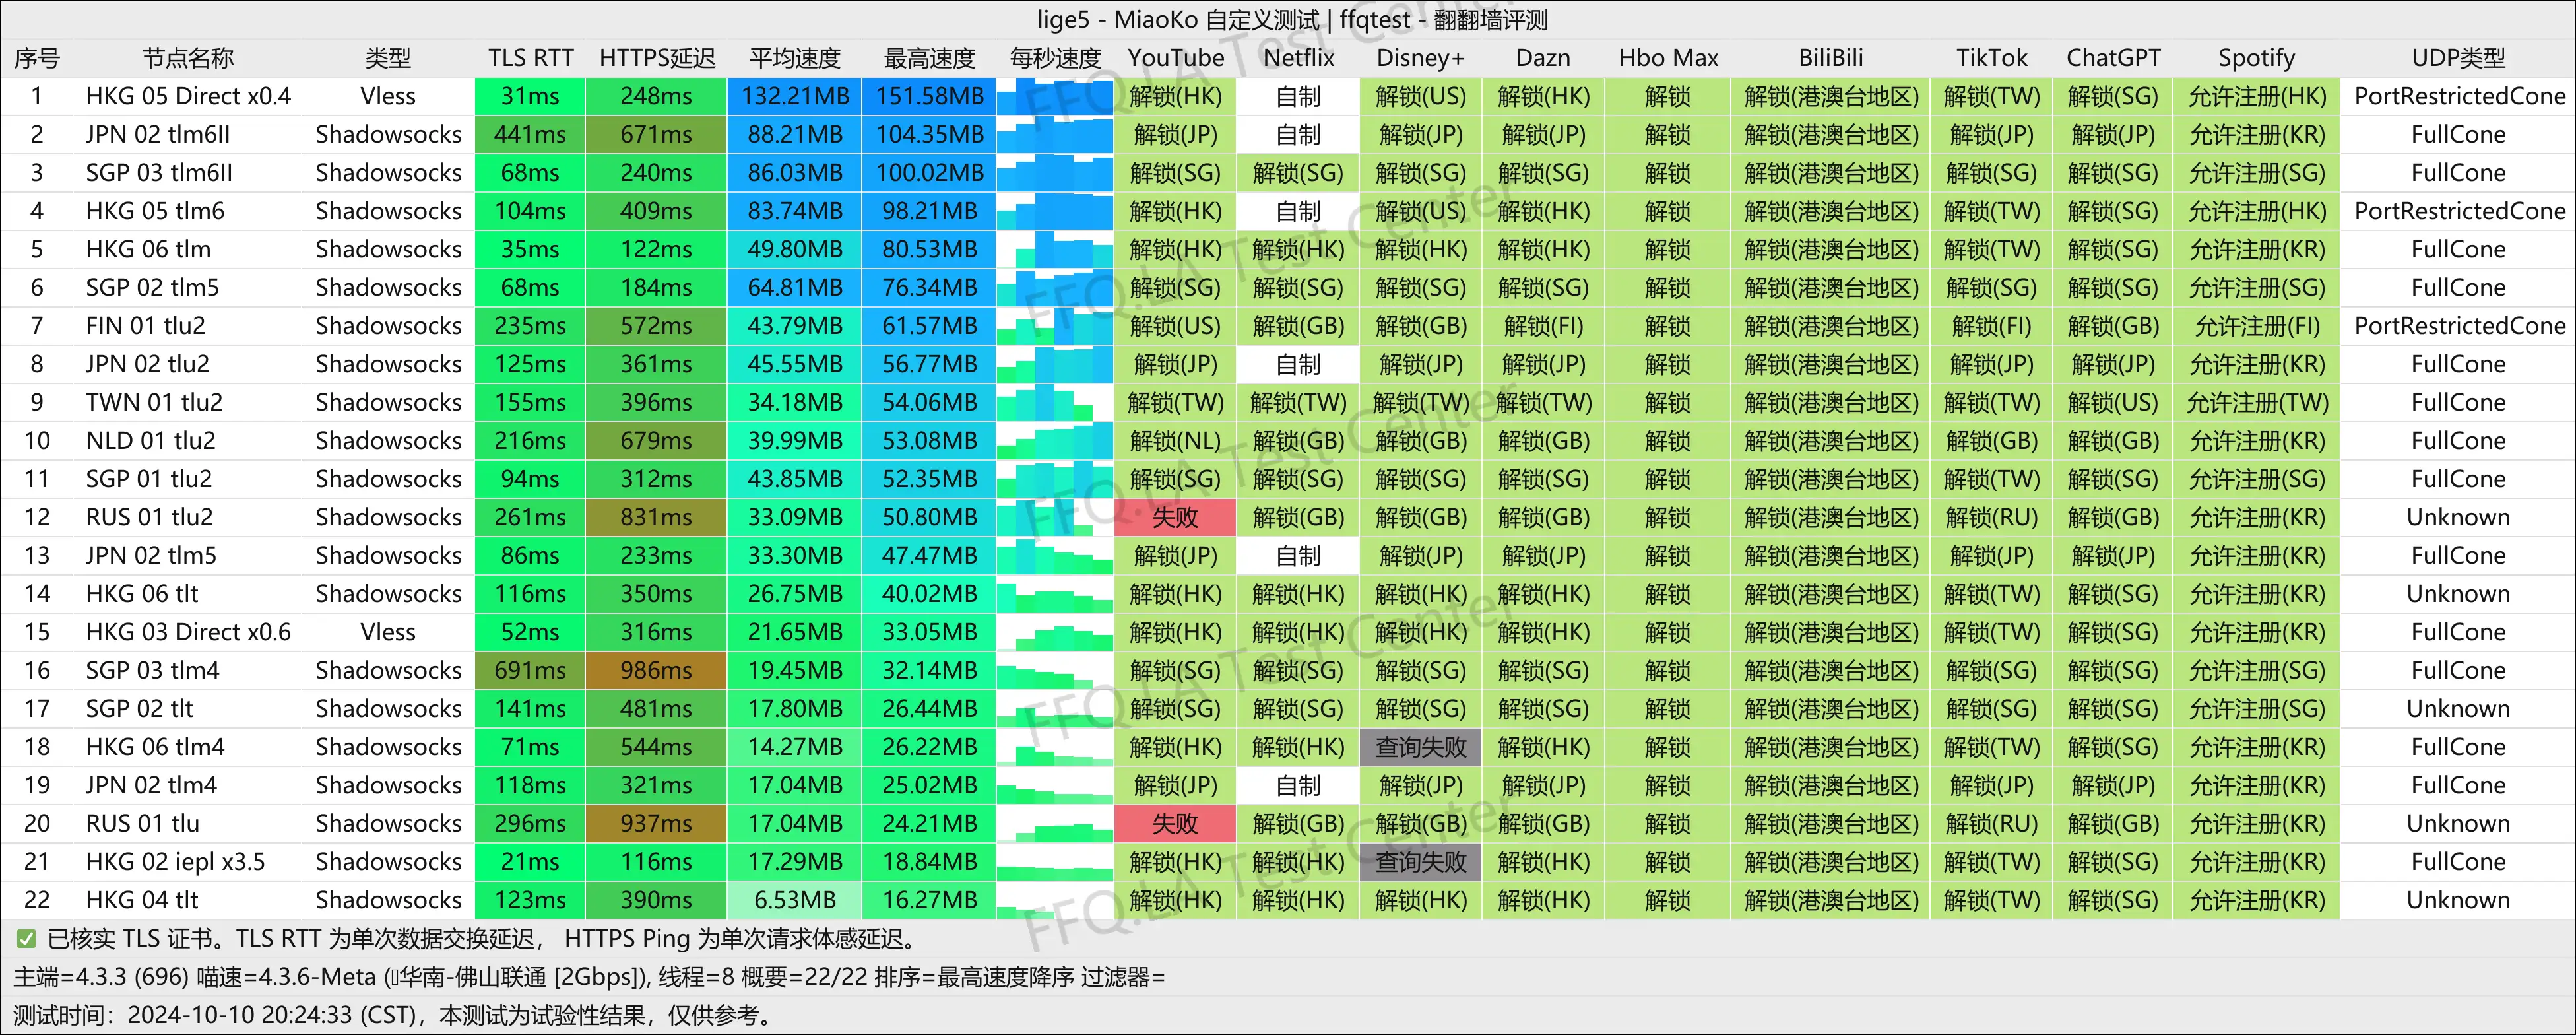Screen dimensions: 2576x1035
Task: Click the 691ms TLS RTT cell
Action: (530, 670)
